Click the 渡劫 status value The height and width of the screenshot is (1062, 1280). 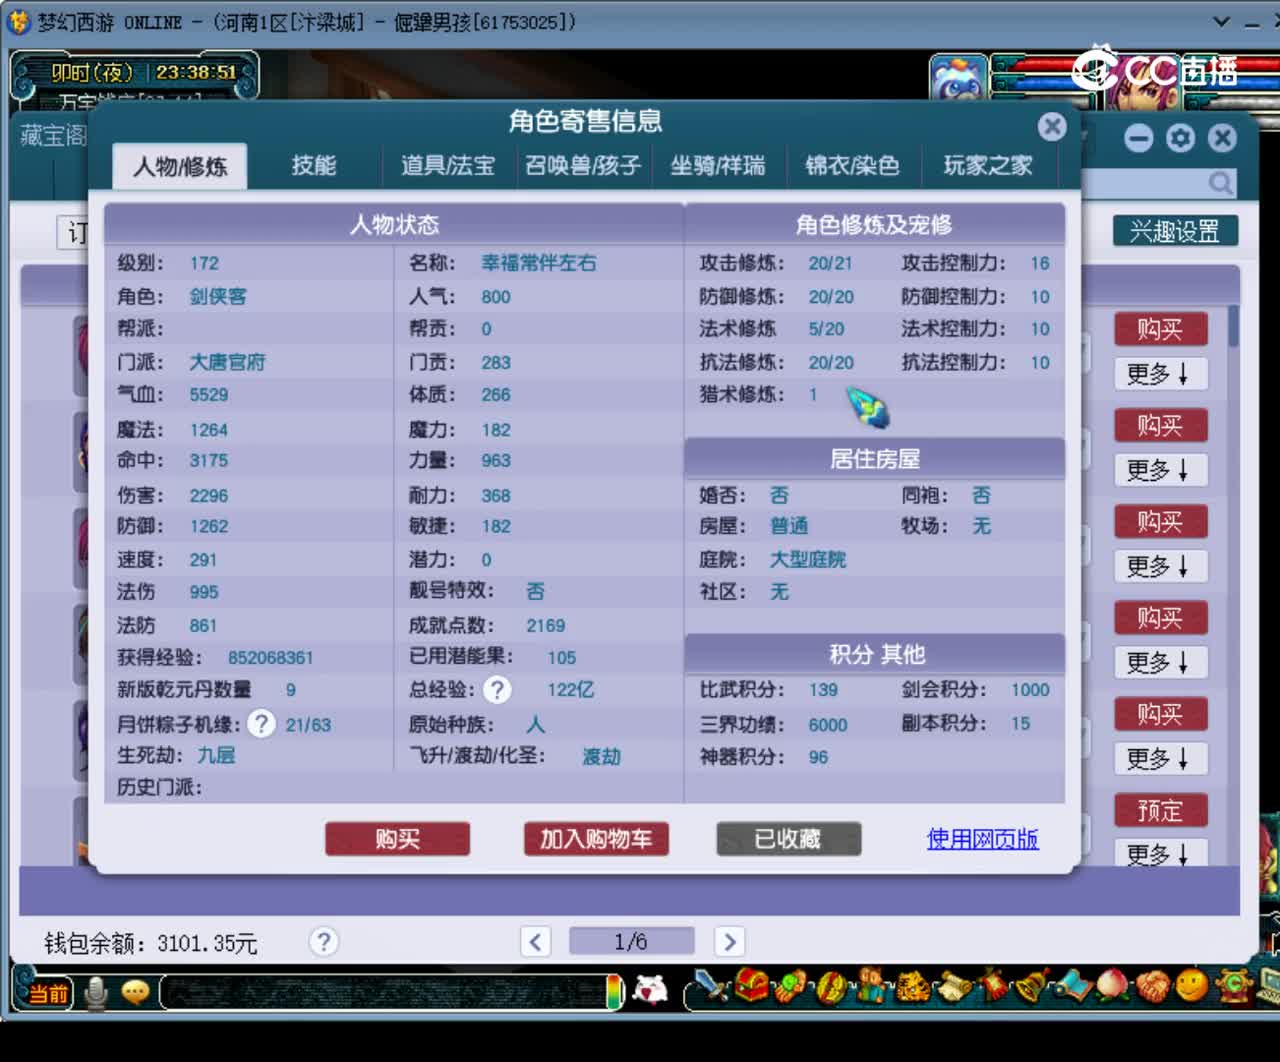tap(602, 757)
